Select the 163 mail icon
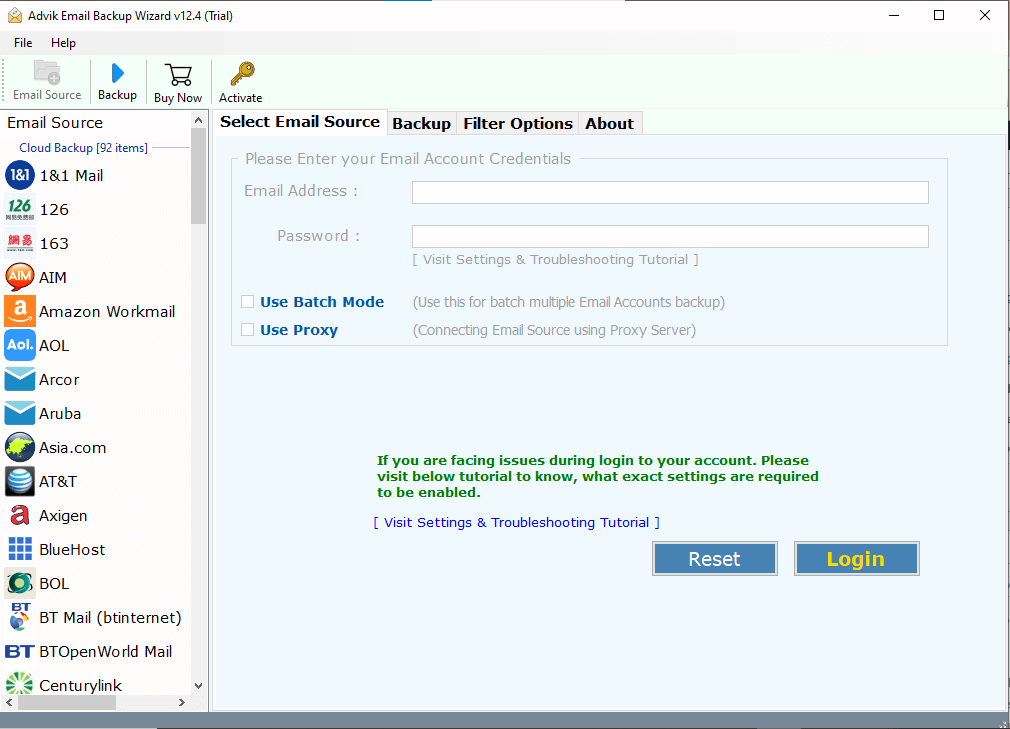 (x=20, y=243)
